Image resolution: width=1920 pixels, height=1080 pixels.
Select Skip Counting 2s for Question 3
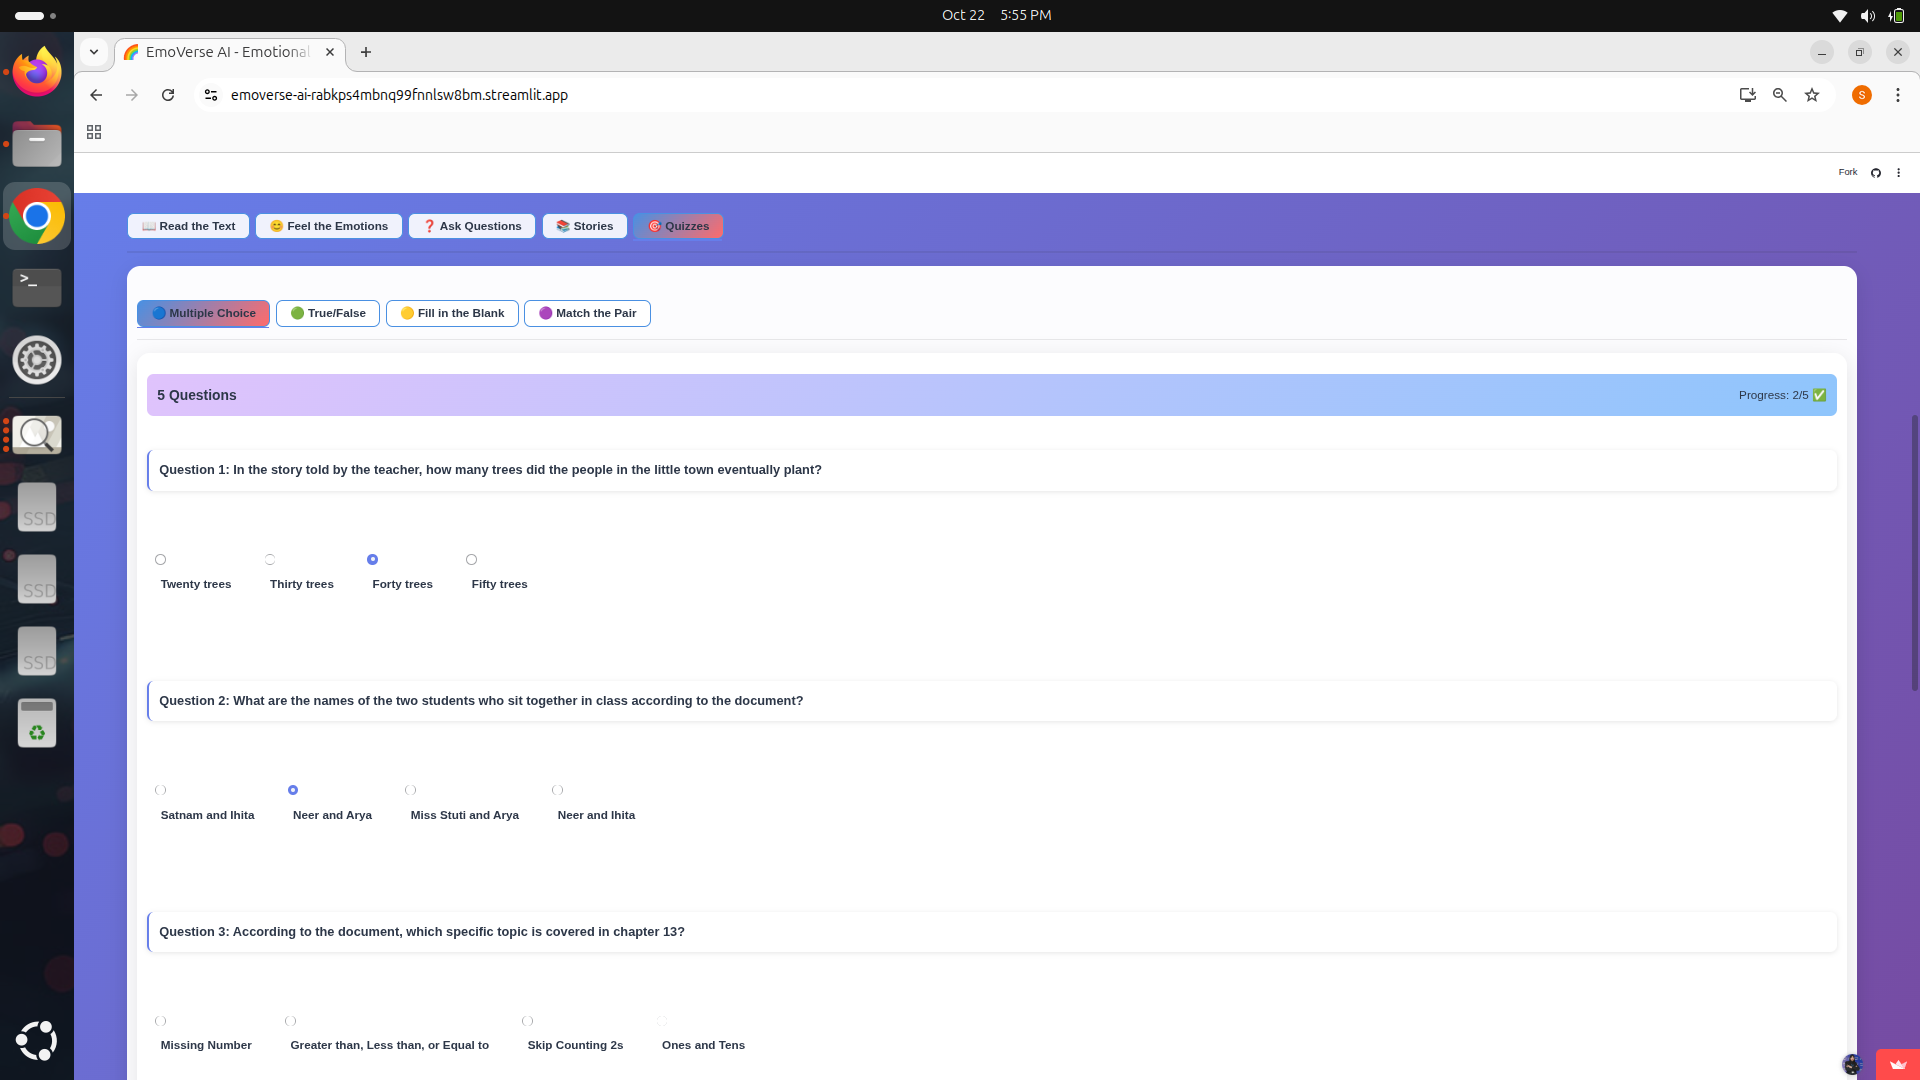click(x=528, y=1021)
